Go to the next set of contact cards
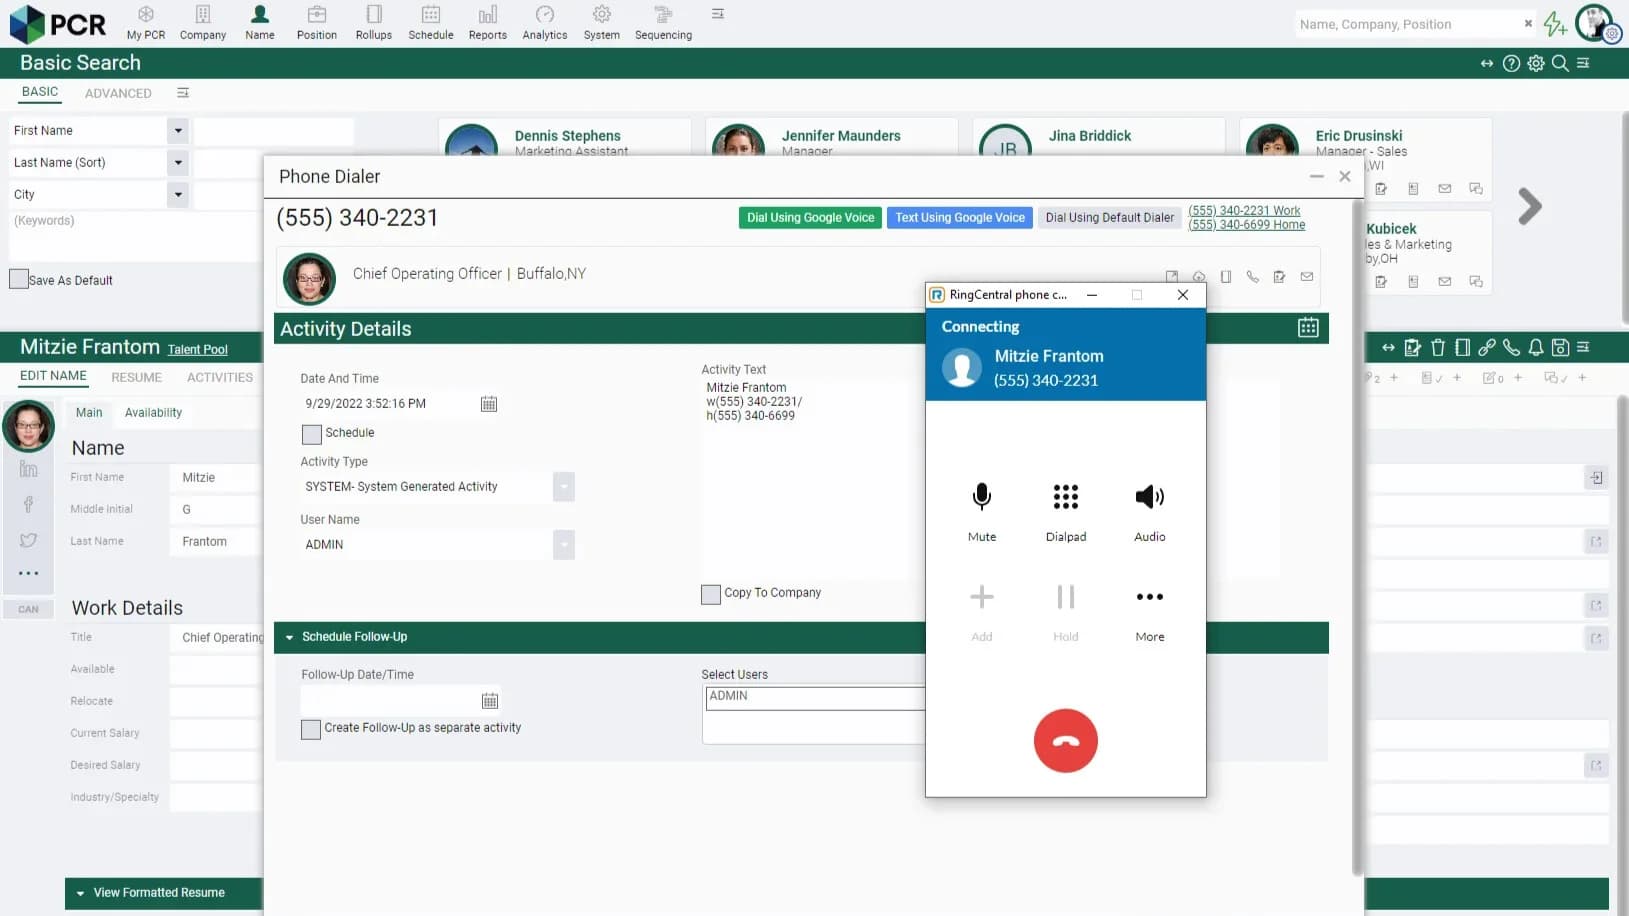Image resolution: width=1629 pixels, height=916 pixels. (x=1530, y=207)
